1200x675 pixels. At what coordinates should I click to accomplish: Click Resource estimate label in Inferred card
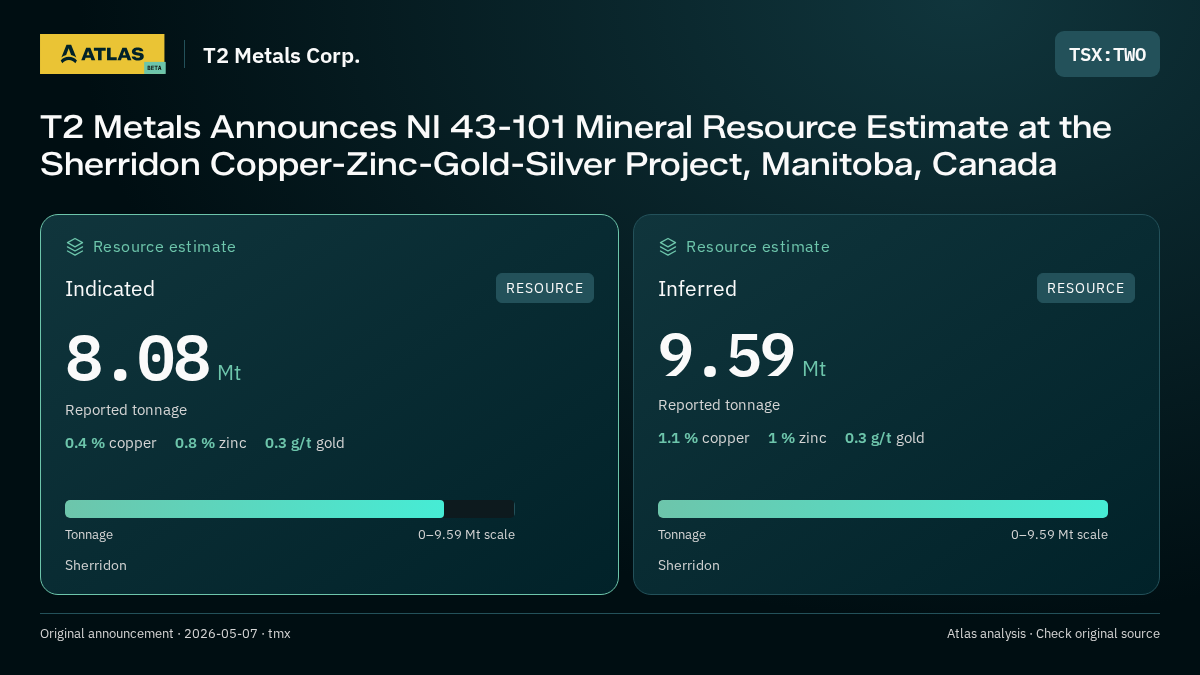click(x=757, y=246)
